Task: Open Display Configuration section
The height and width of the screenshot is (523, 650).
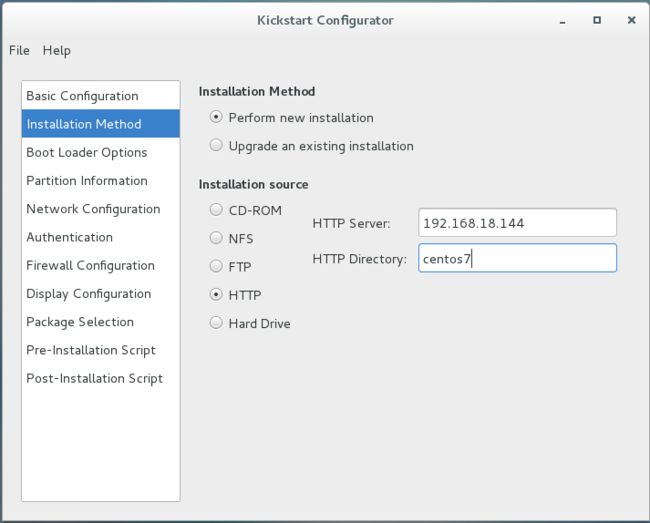Action: 101,293
